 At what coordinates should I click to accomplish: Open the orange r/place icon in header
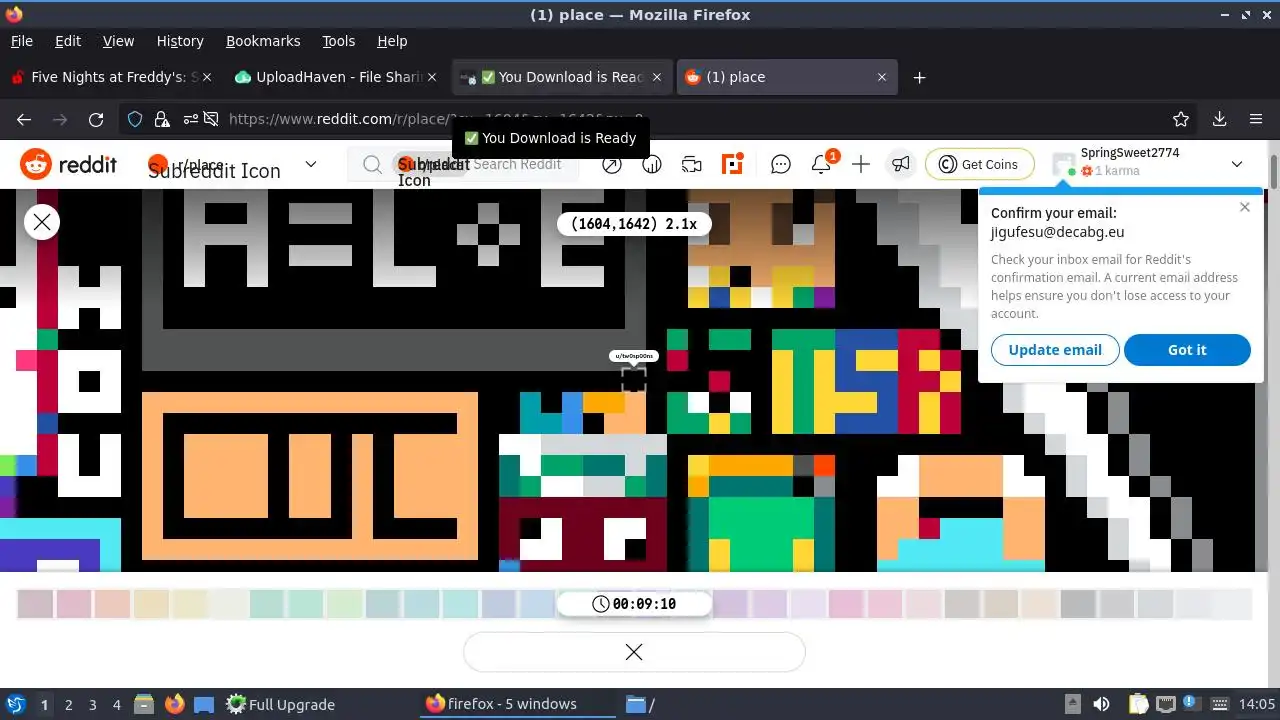click(x=734, y=165)
